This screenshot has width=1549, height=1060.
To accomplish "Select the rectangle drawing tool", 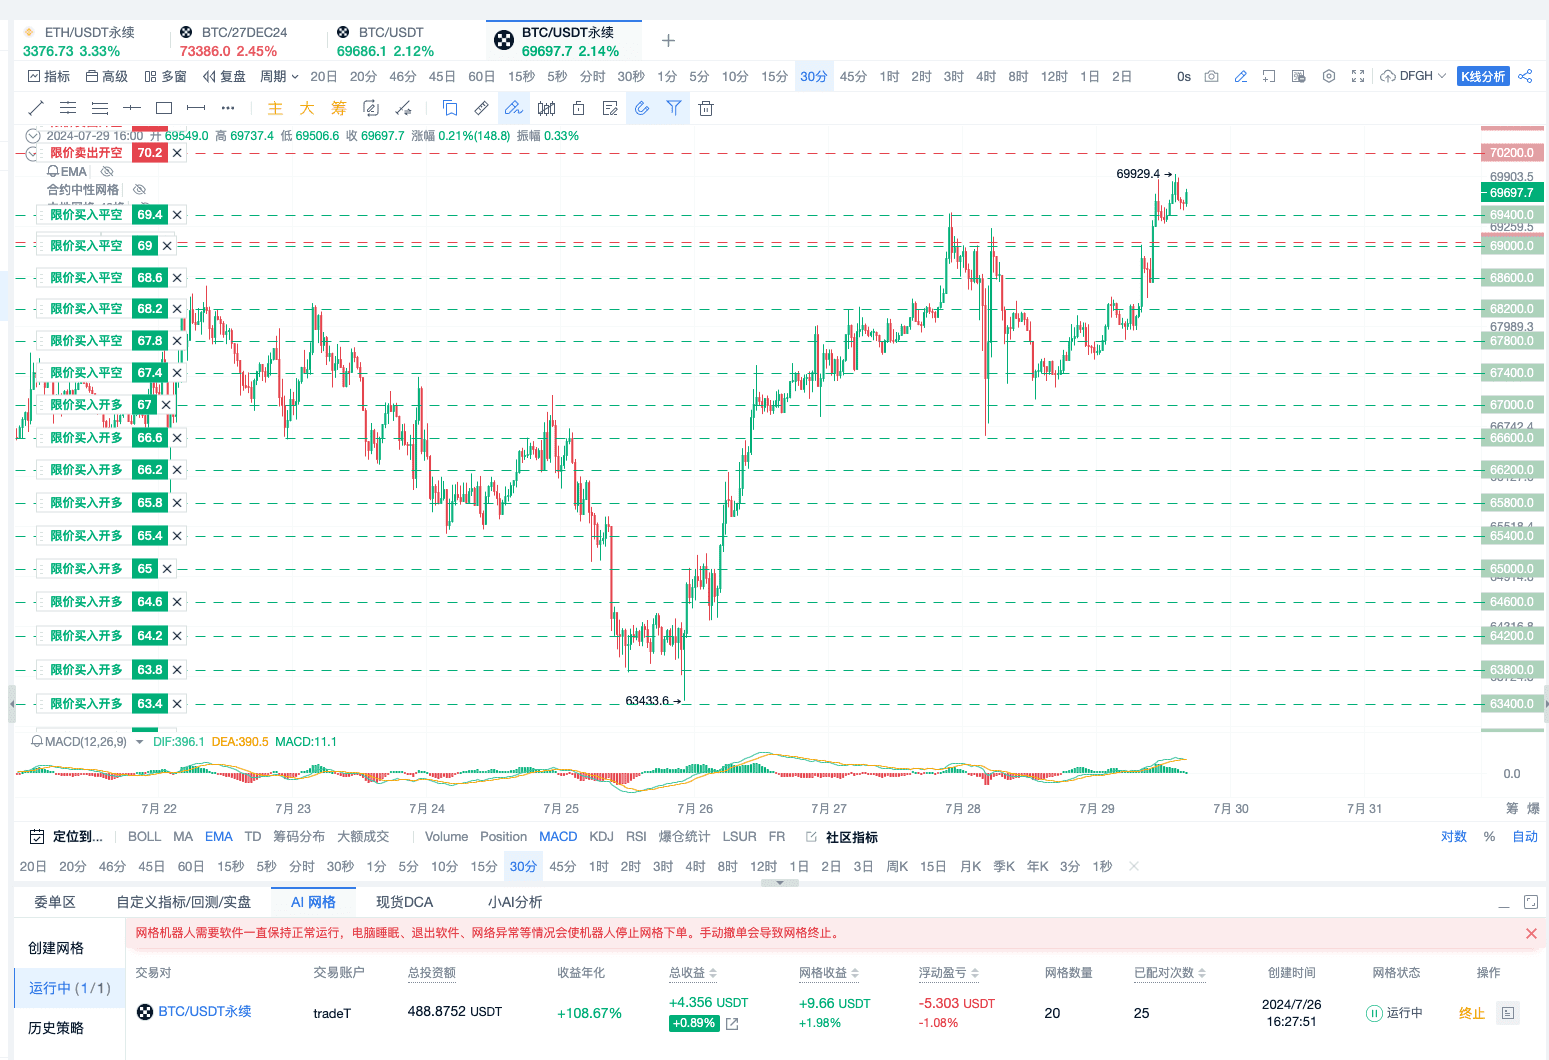I will (x=164, y=108).
